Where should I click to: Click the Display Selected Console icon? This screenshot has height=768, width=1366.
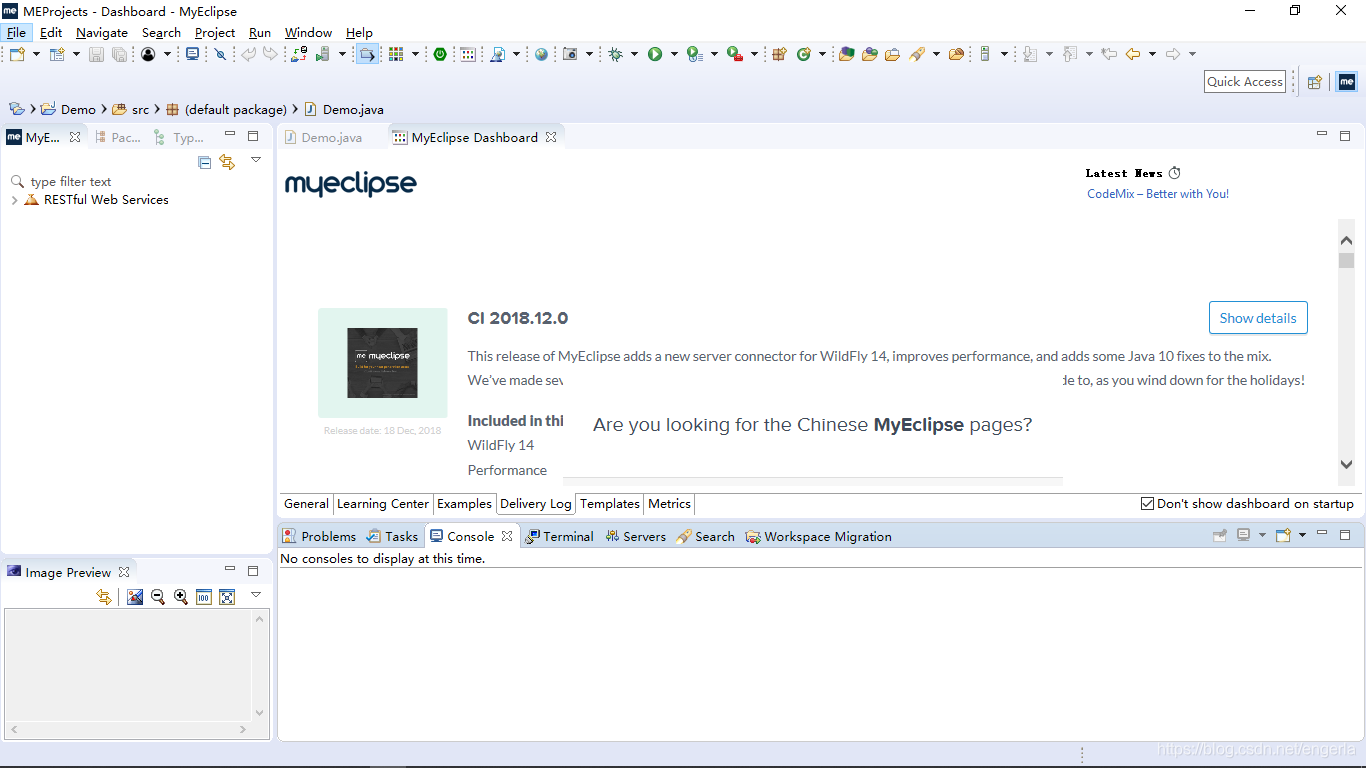pos(1243,535)
